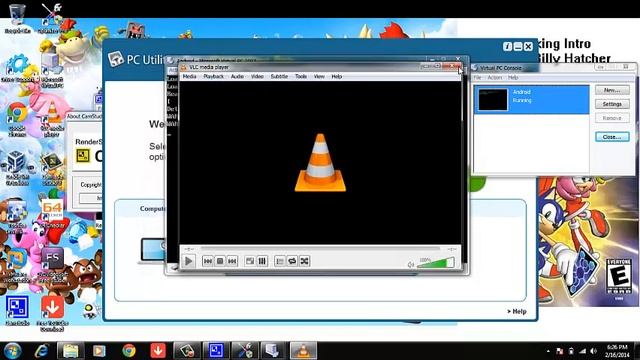640x360 pixels.
Task: Open the VLC View menu
Action: 319,76
